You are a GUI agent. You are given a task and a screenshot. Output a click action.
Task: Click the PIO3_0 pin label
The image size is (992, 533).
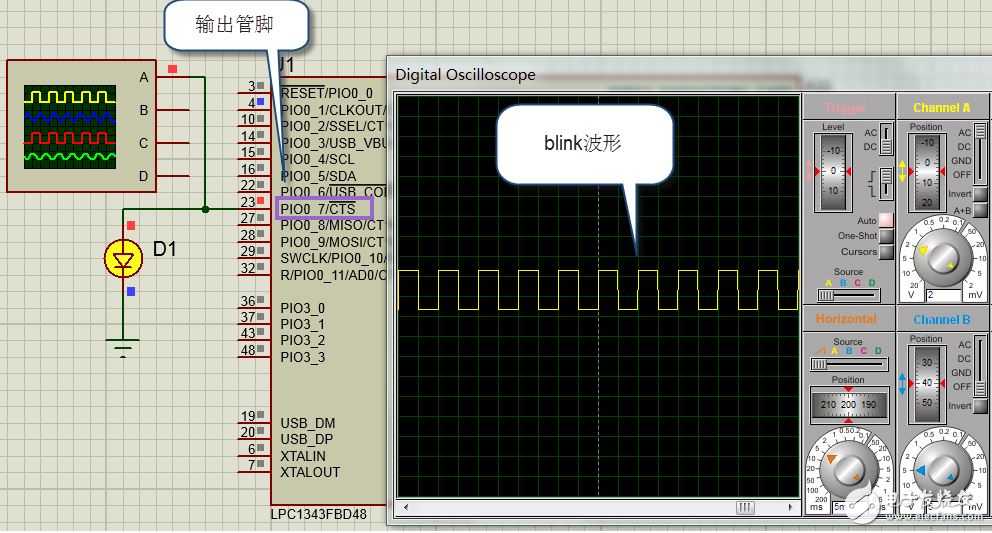click(302, 308)
